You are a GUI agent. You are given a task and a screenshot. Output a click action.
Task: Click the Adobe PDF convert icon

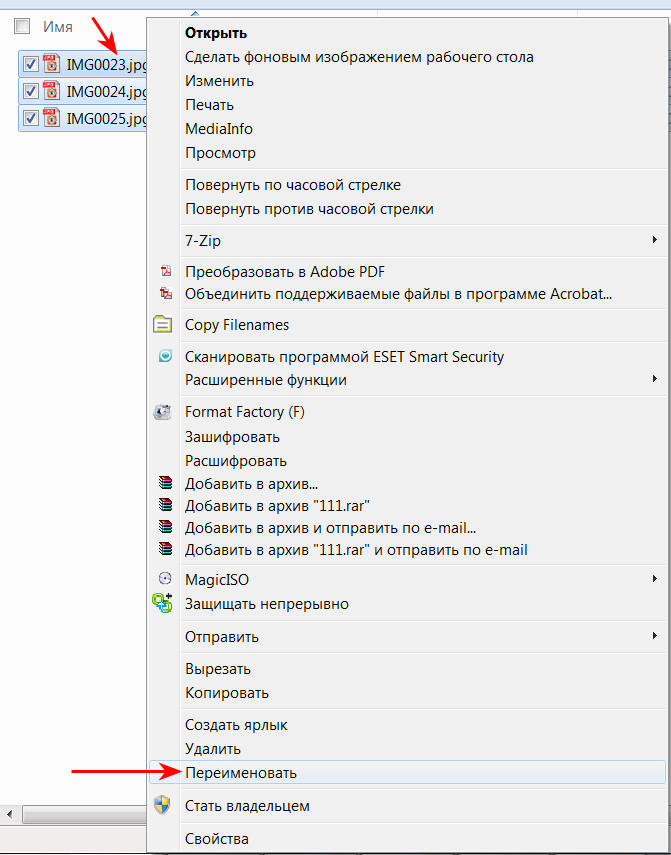pyautogui.click(x=166, y=271)
